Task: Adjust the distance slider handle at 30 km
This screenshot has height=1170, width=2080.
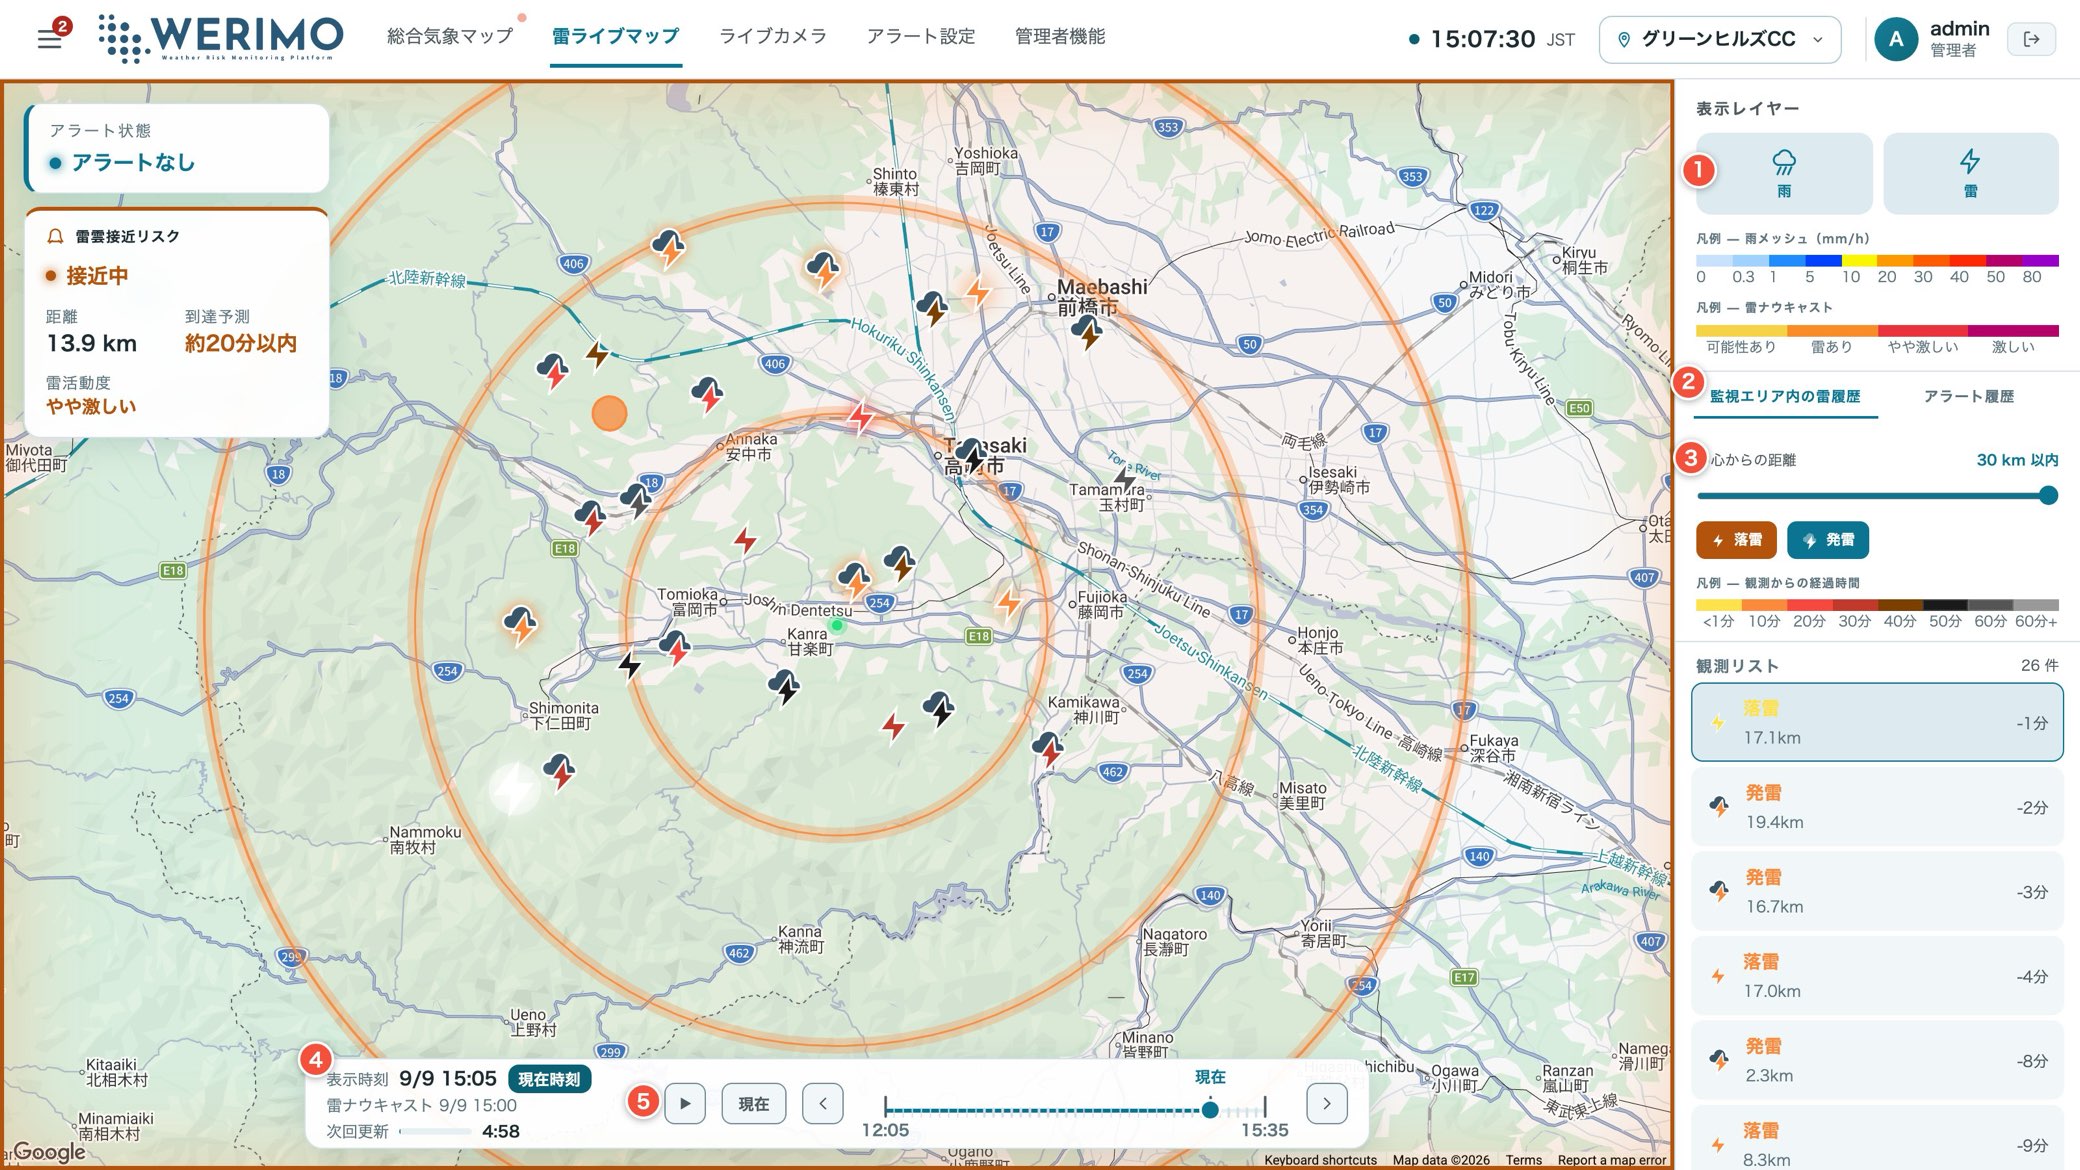Action: 2047,495
